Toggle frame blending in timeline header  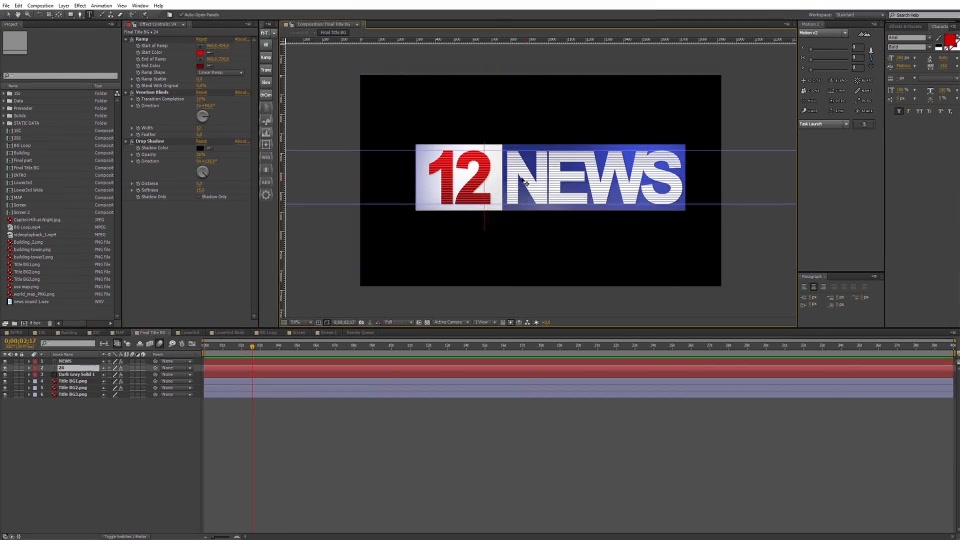point(149,343)
